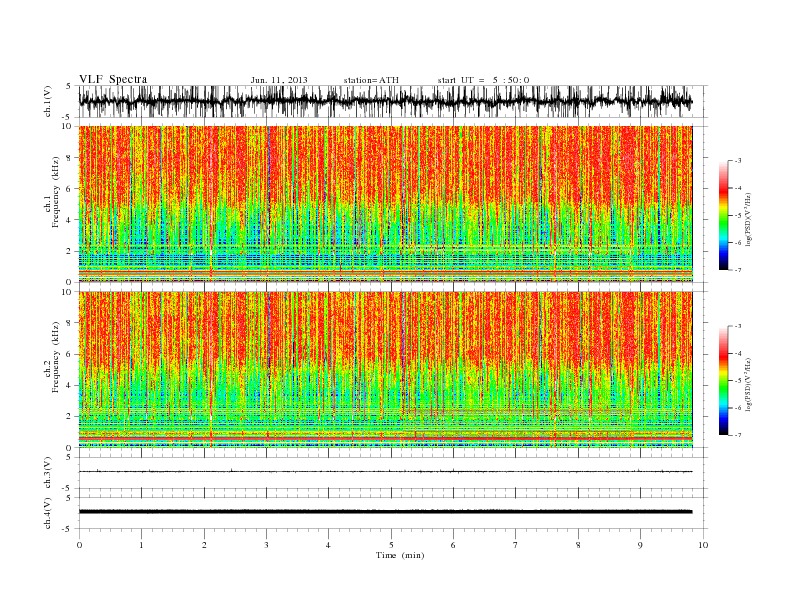Click the time axis tick label '0'
This screenshot has width=792, height=612.
79,545
